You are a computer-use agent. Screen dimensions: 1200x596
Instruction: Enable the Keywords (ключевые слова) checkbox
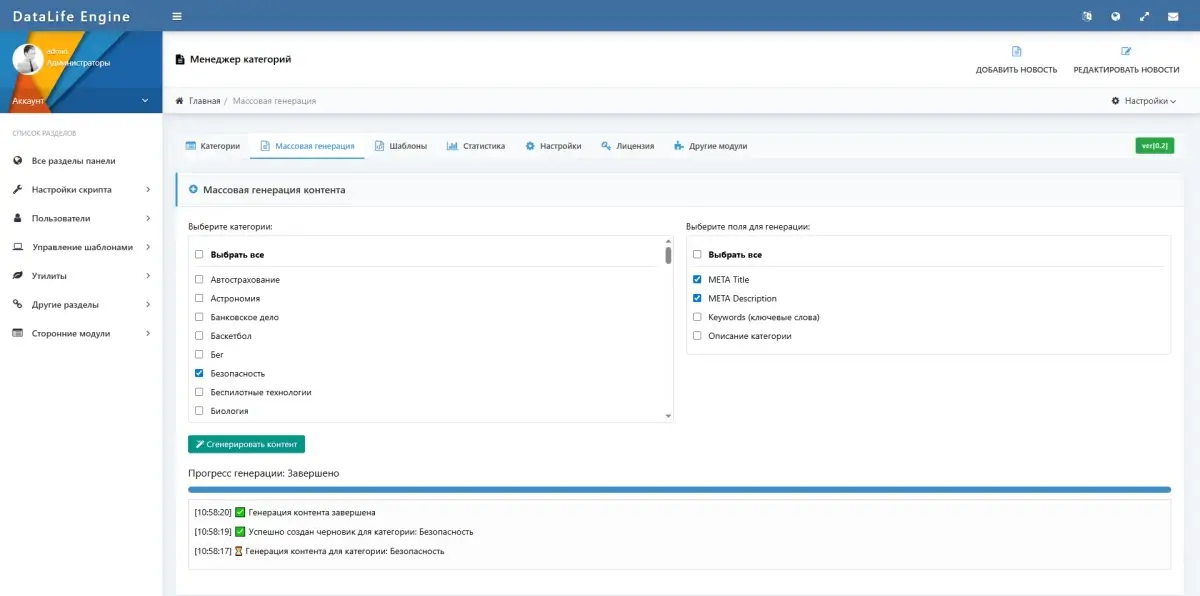point(697,317)
